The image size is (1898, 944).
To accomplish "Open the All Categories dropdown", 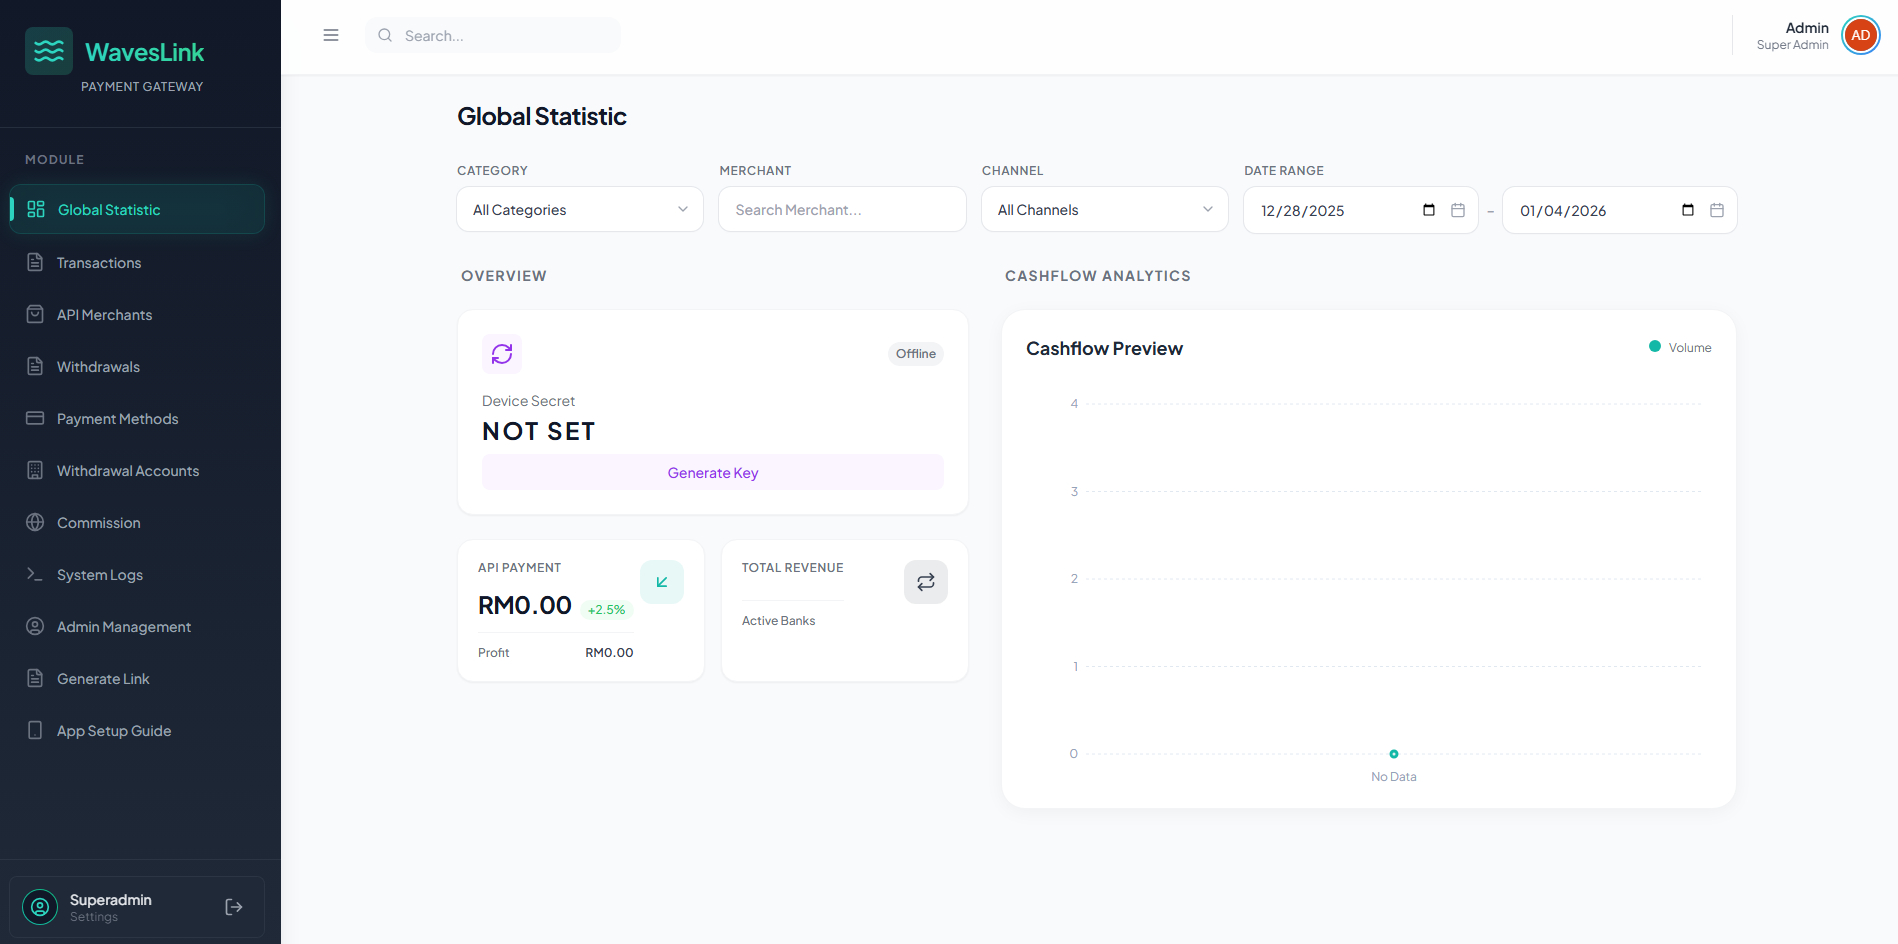I will click(579, 209).
